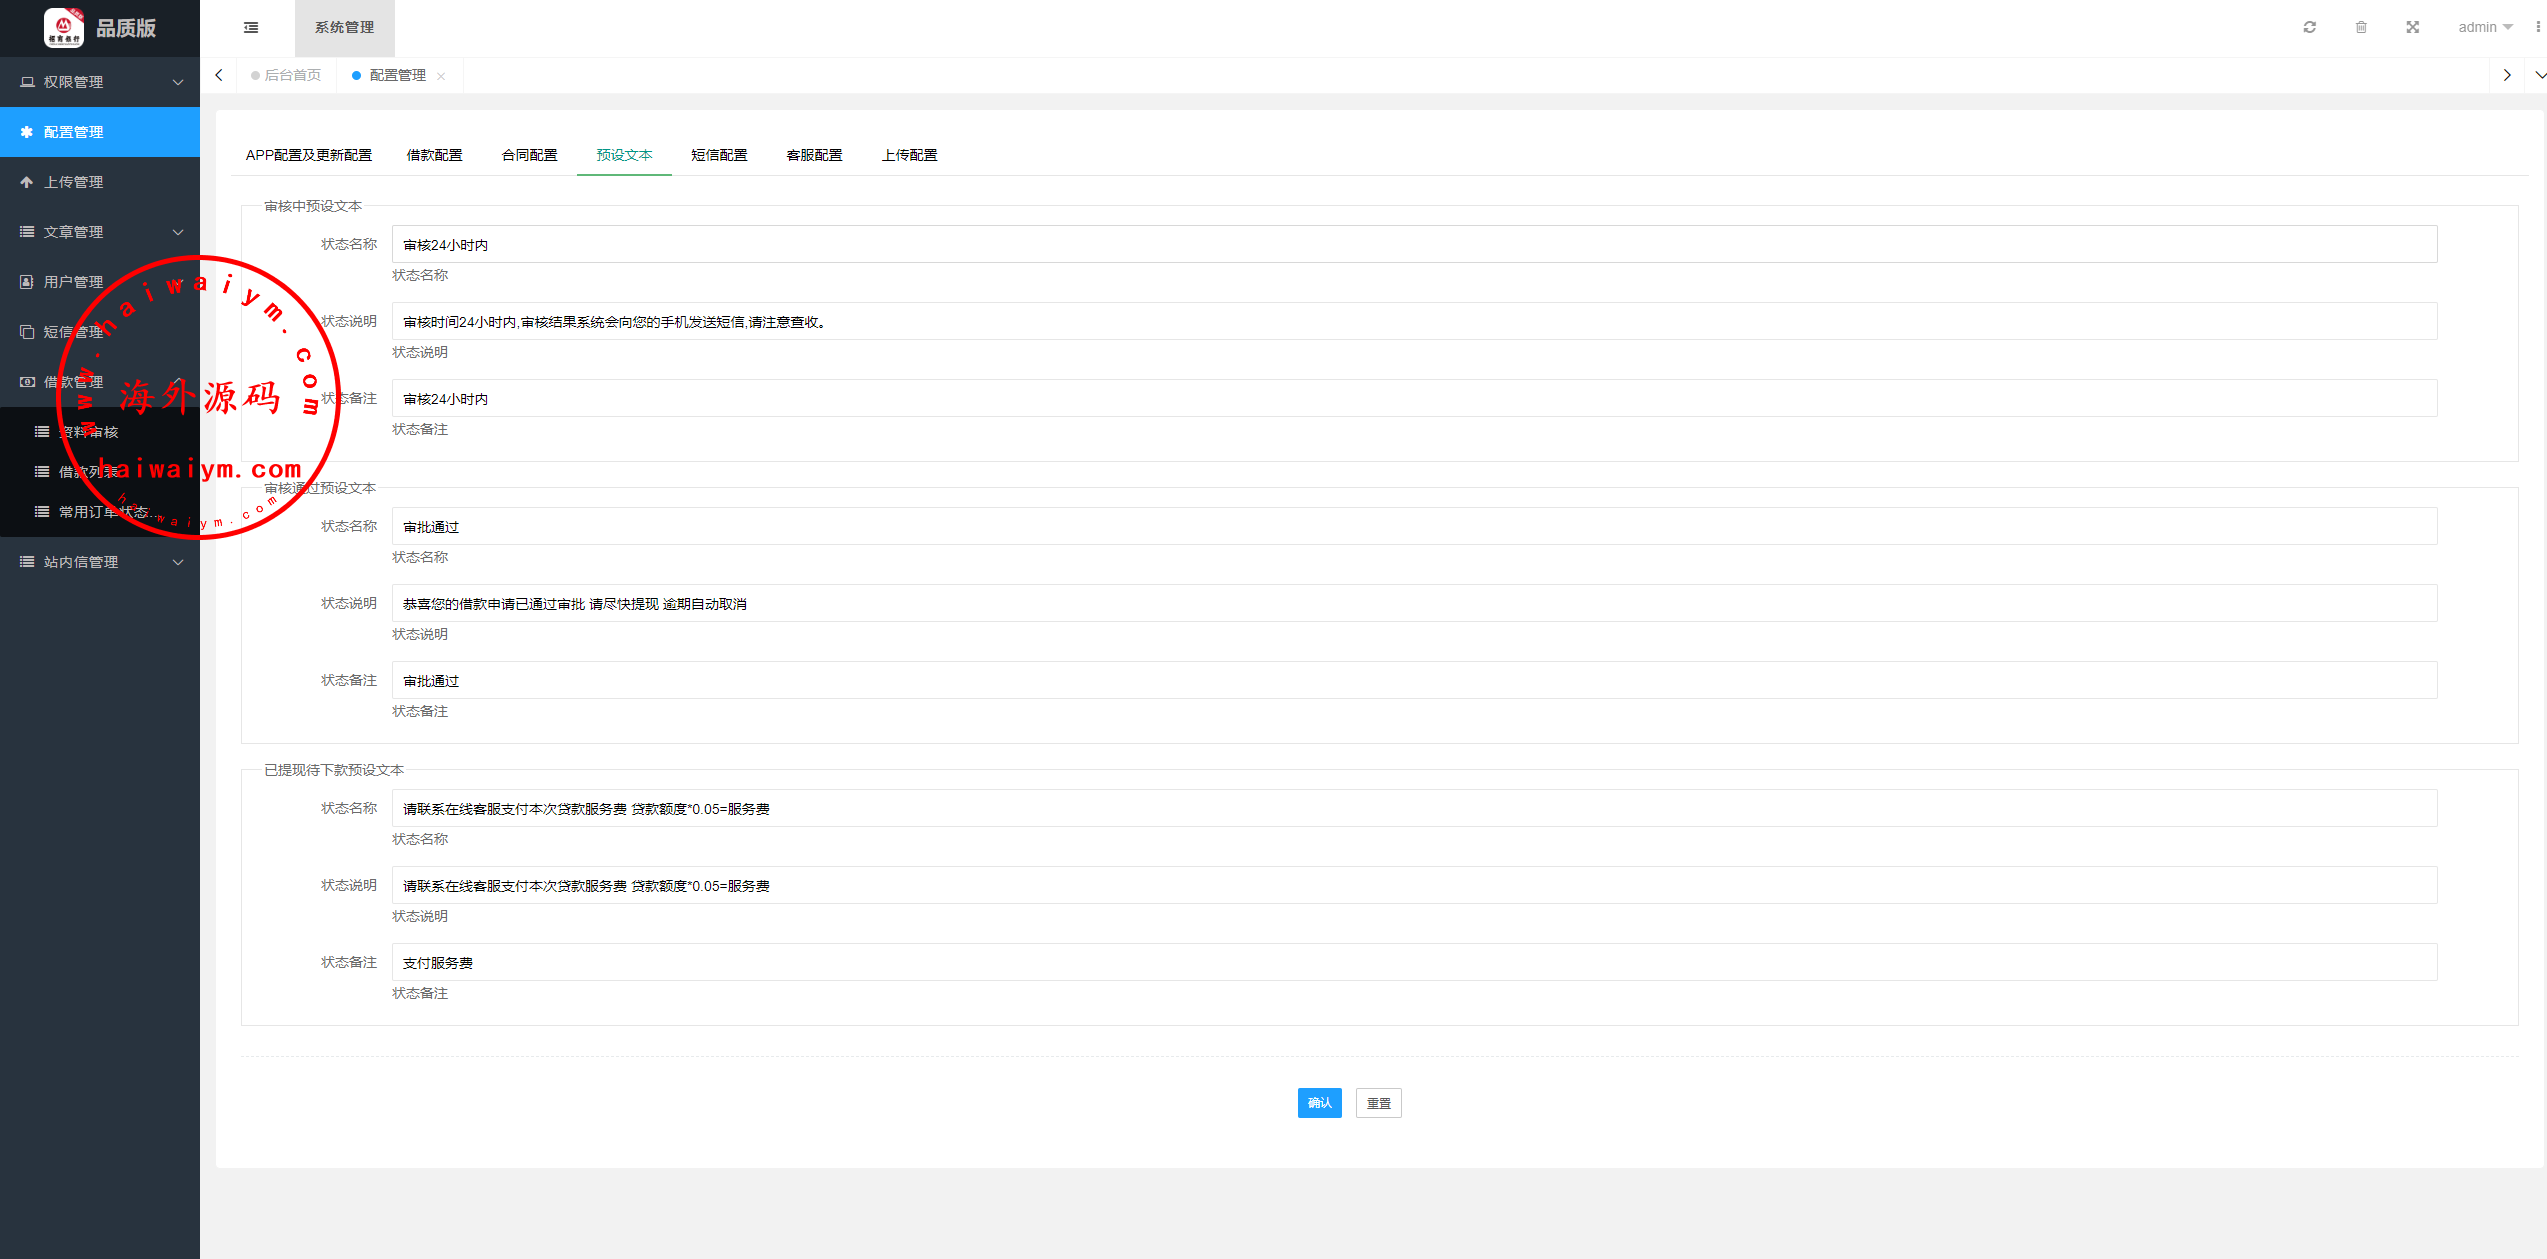Open the tab options dropdown chevron
This screenshot has height=1259, width=2547.
(x=2538, y=75)
